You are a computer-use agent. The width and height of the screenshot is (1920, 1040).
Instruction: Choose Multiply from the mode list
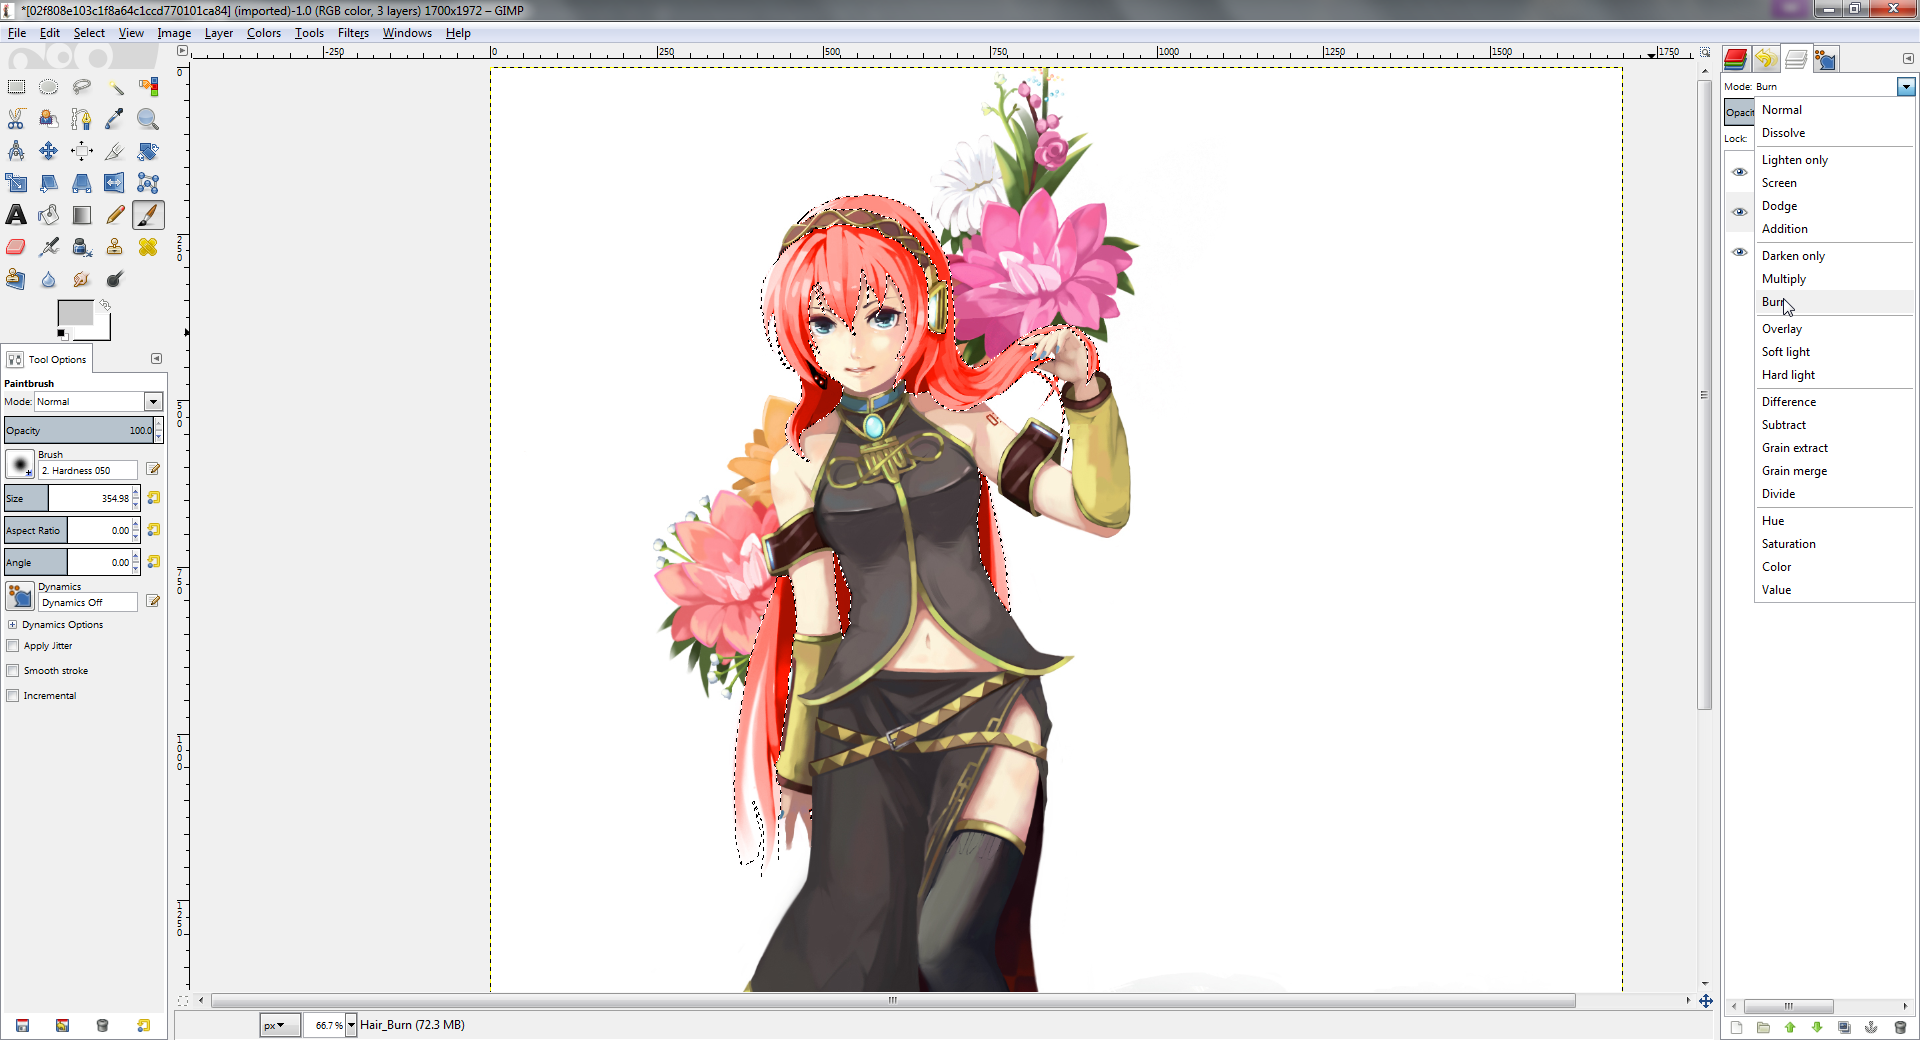(1784, 279)
